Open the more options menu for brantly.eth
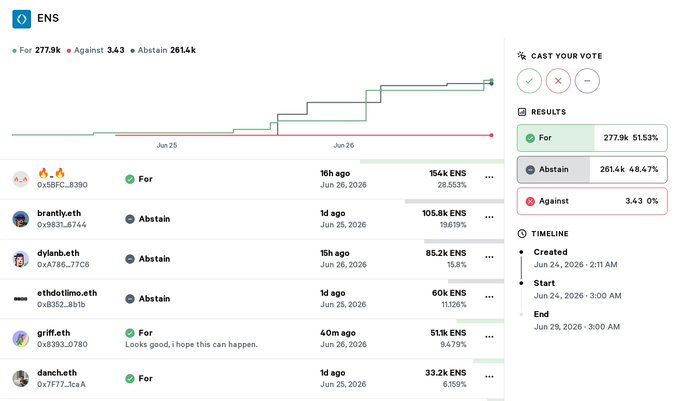 point(489,217)
